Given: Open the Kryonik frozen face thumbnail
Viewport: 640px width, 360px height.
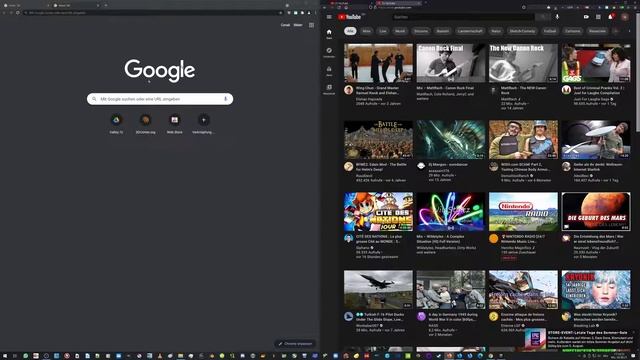Looking at the screenshot, I should 596,289.
